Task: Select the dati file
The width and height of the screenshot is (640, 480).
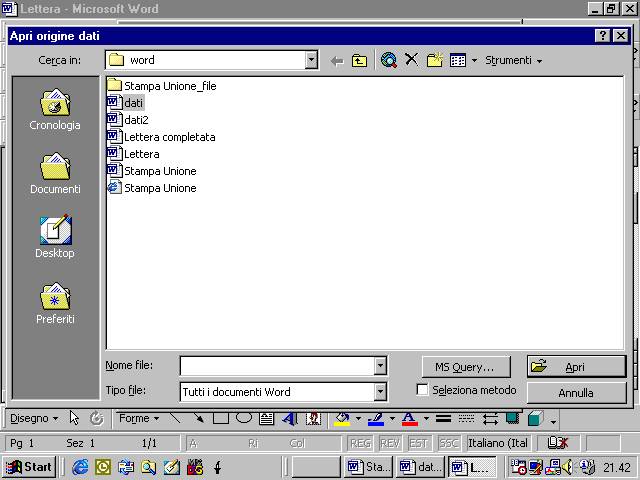Action: pos(126,102)
